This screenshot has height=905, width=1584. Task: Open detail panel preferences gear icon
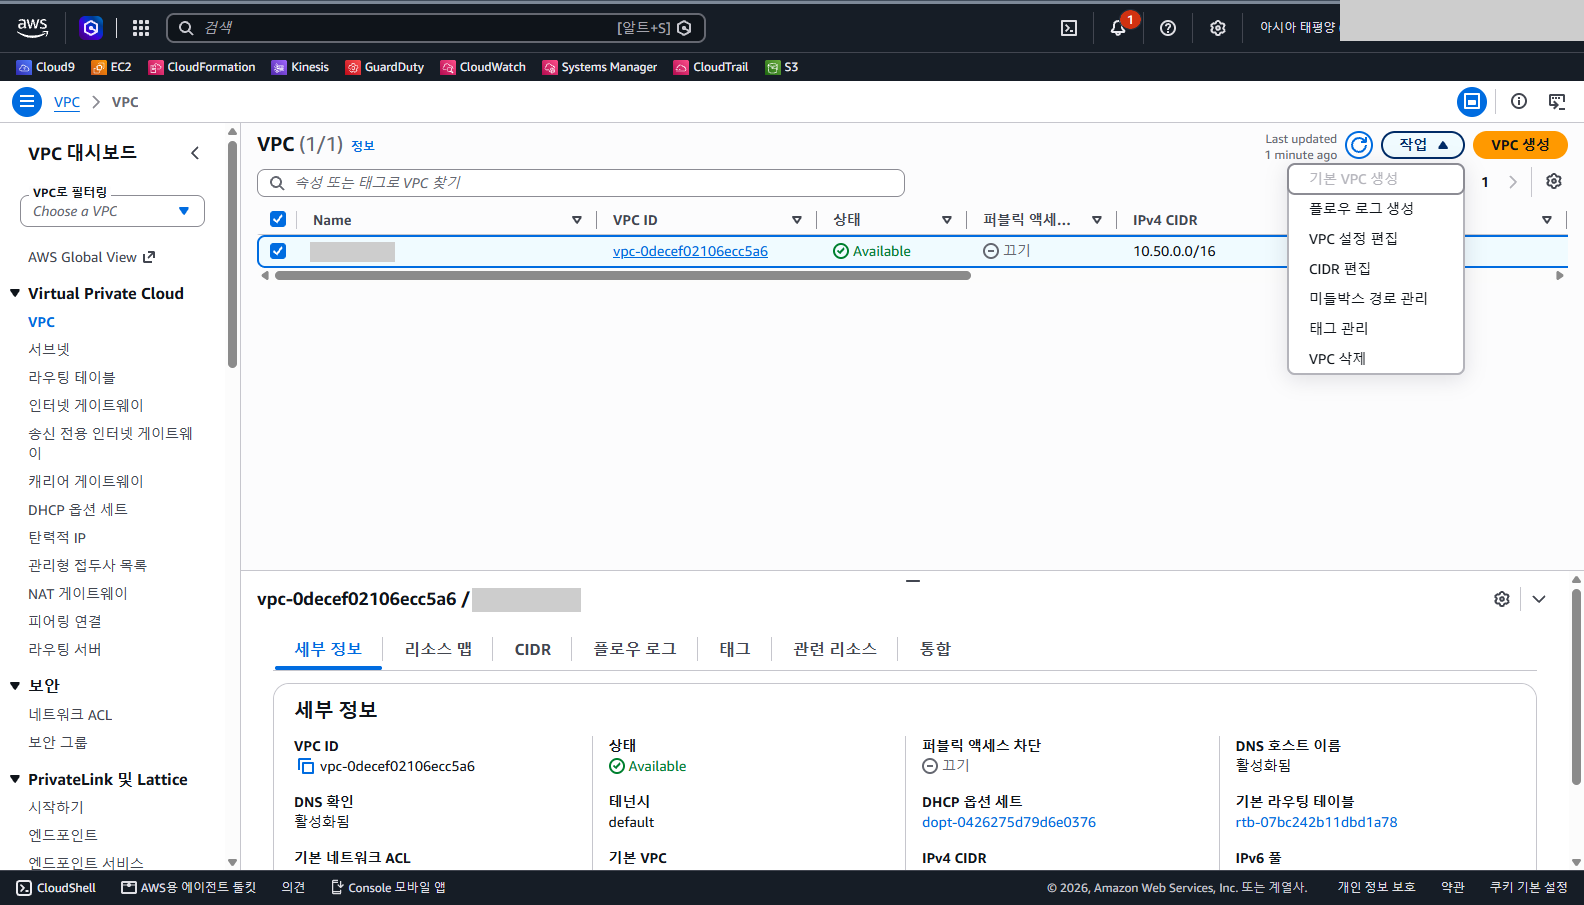(x=1502, y=599)
